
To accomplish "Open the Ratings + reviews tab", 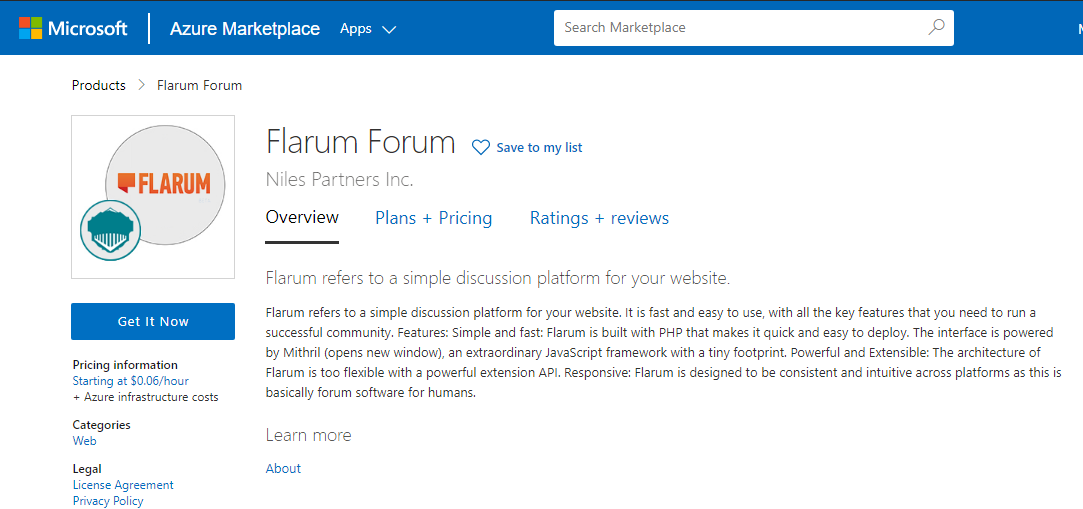I will tap(599, 218).
